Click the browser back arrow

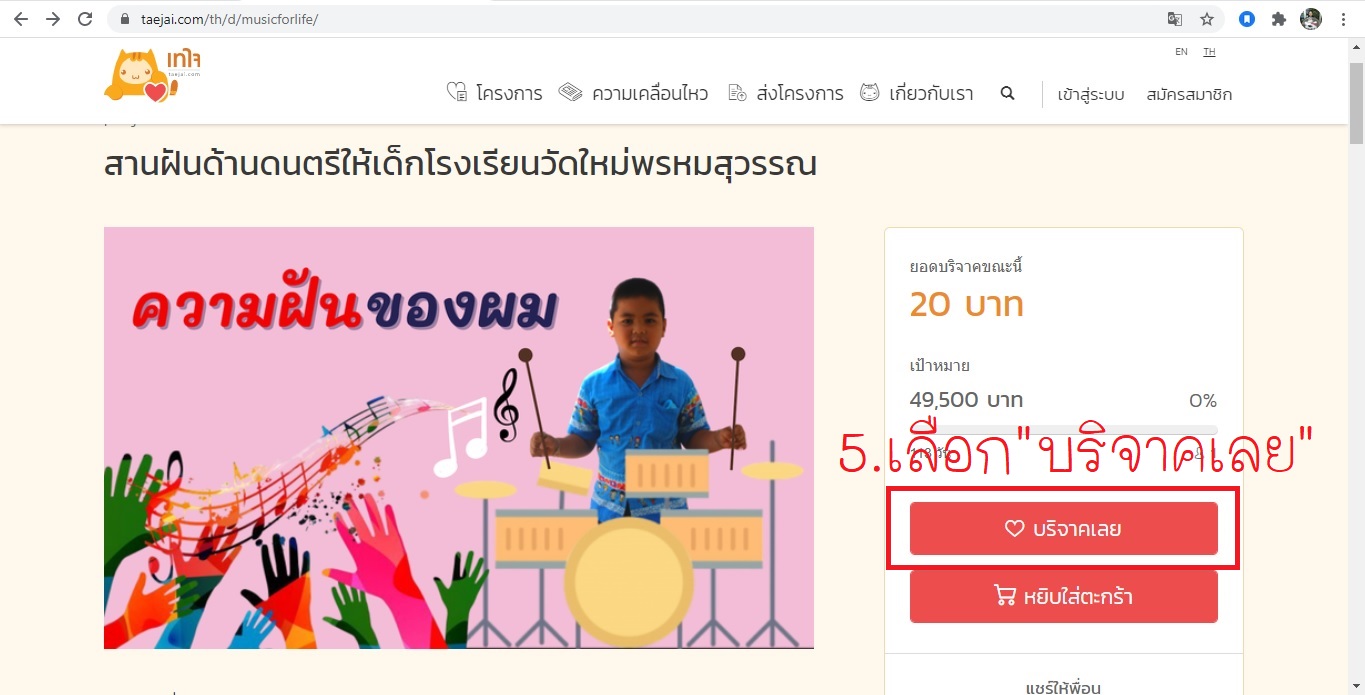[x=21, y=19]
